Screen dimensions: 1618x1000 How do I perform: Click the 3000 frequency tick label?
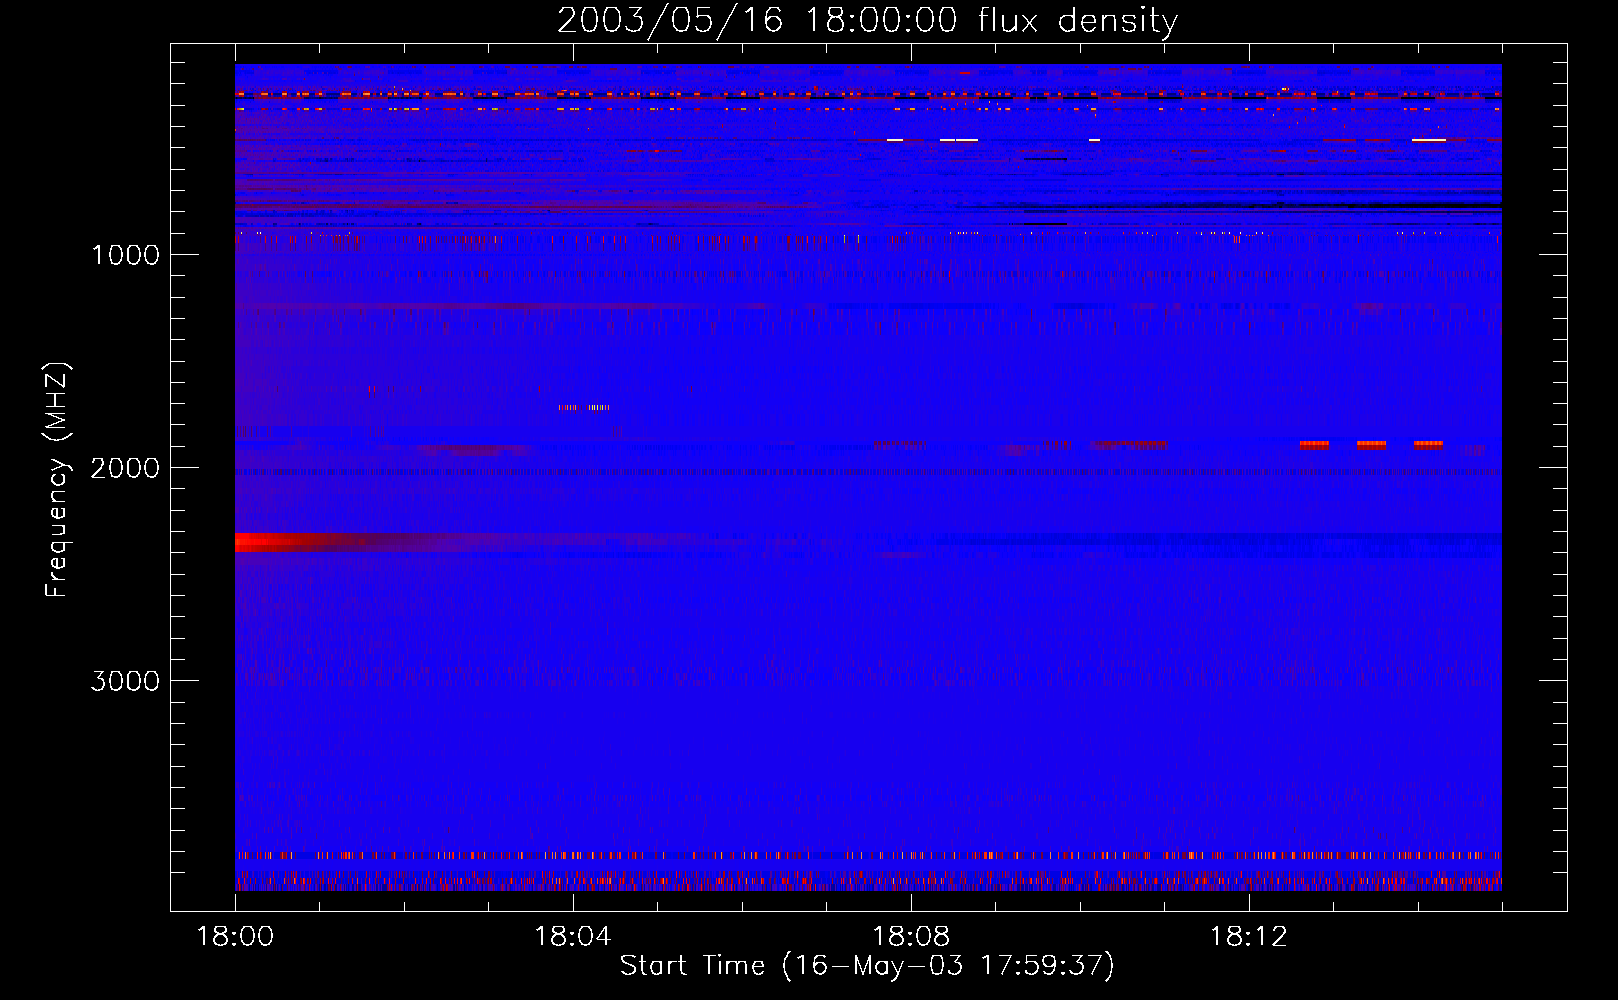125,681
